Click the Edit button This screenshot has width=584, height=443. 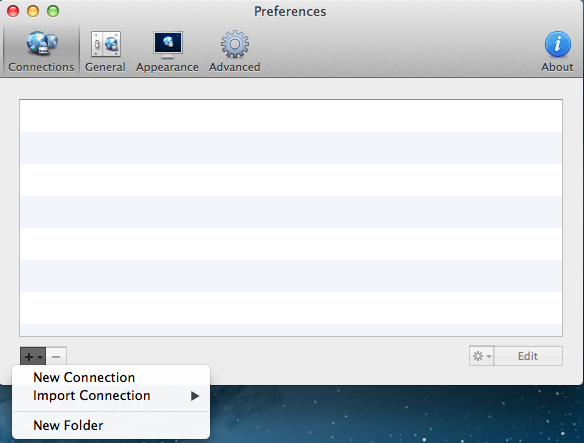click(x=528, y=356)
